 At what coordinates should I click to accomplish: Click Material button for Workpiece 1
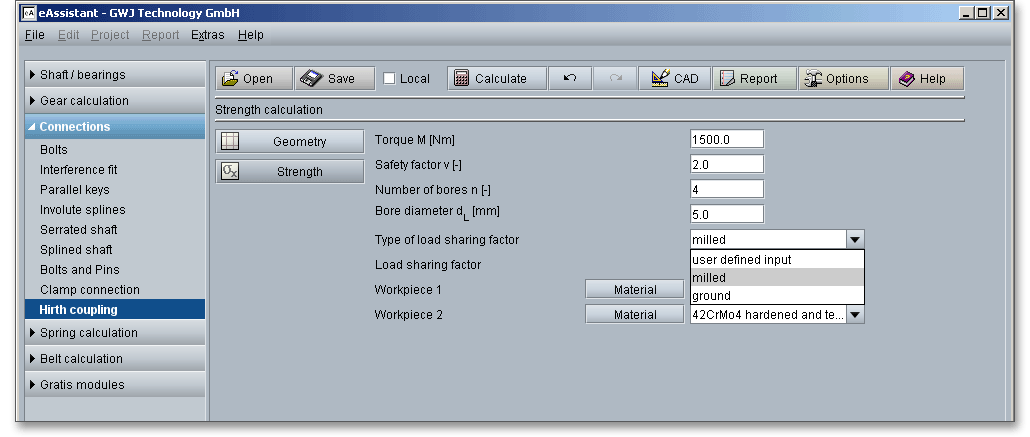click(635, 290)
